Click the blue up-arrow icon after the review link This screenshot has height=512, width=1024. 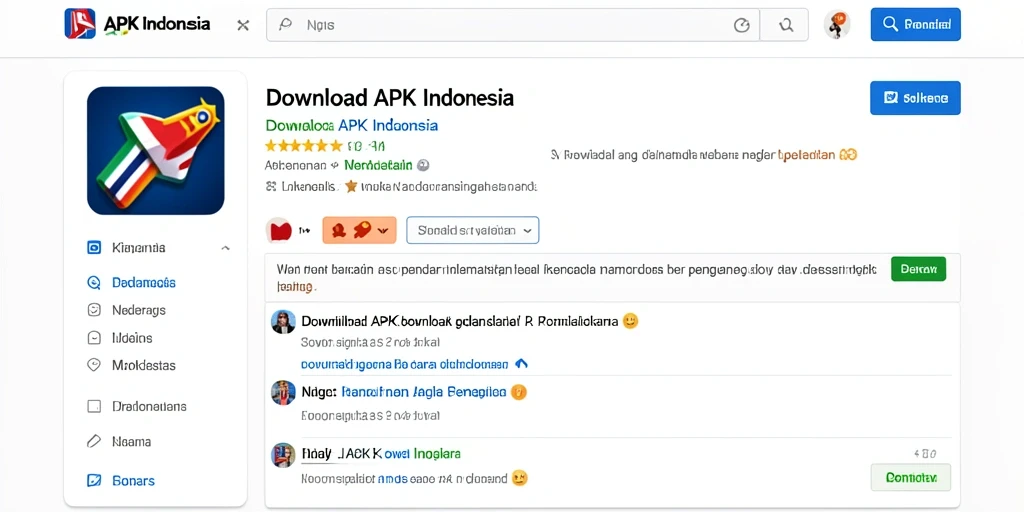[x=521, y=364]
